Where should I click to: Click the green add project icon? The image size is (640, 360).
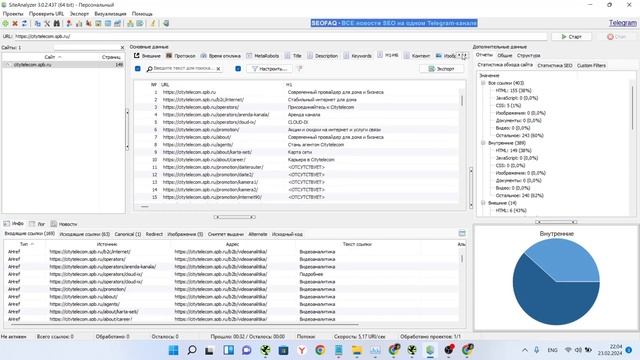pyautogui.click(x=5, y=24)
